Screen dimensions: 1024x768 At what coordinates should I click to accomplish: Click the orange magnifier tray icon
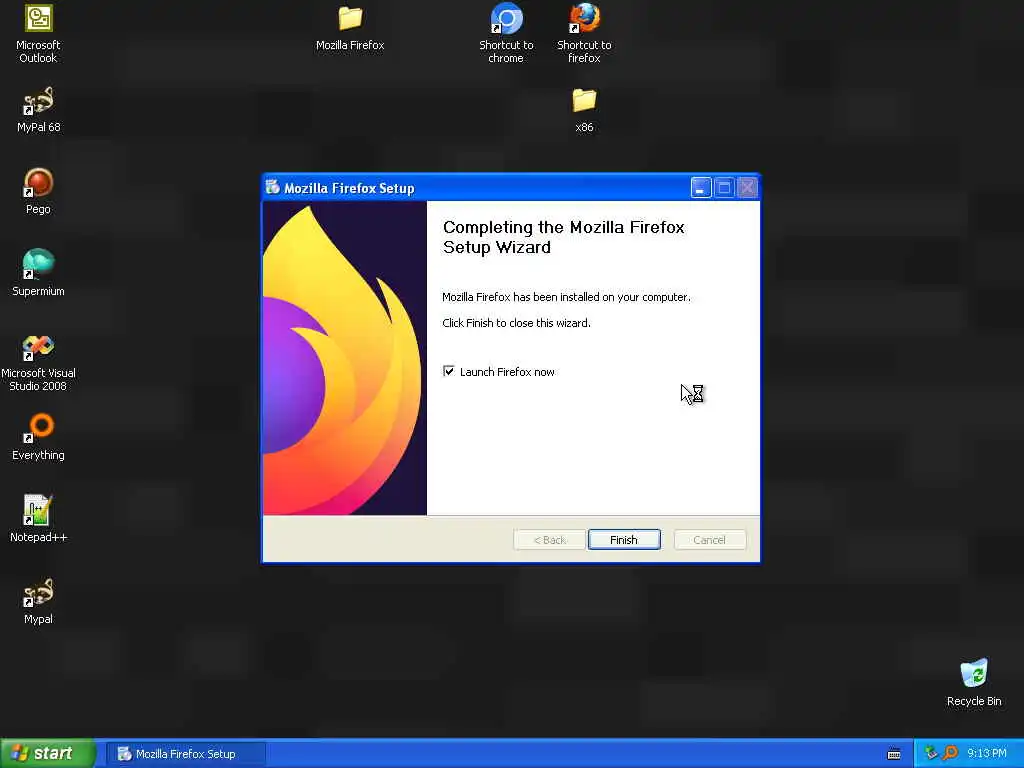click(x=950, y=753)
